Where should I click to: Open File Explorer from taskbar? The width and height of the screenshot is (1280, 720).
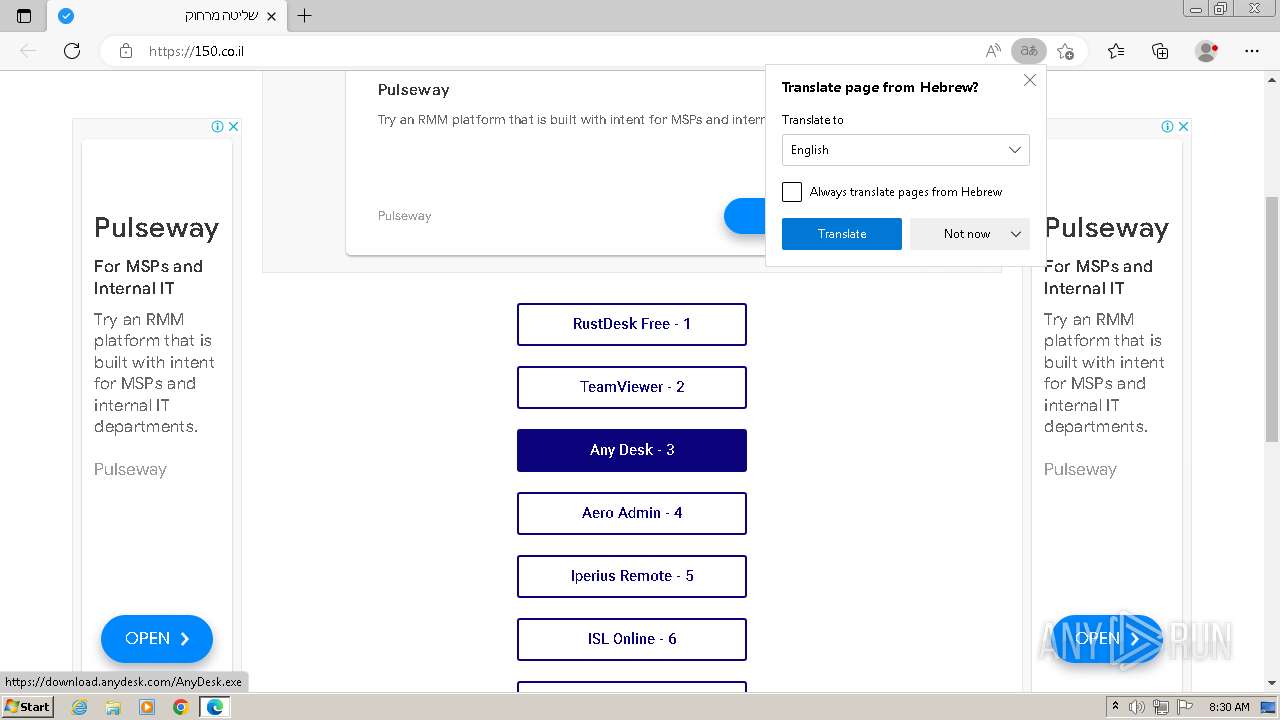[x=113, y=707]
